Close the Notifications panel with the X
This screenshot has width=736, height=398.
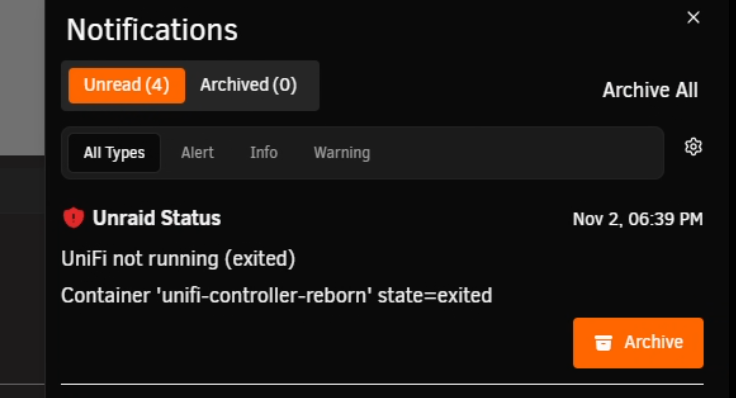pos(693,17)
